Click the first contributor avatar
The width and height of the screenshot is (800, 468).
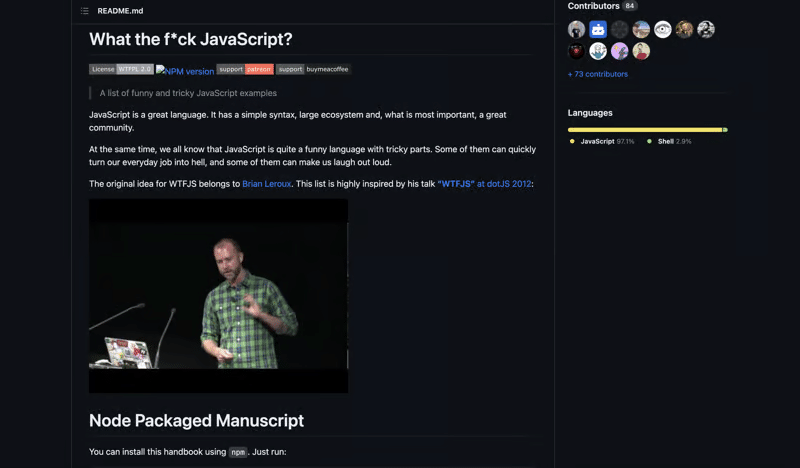pyautogui.click(x=577, y=30)
